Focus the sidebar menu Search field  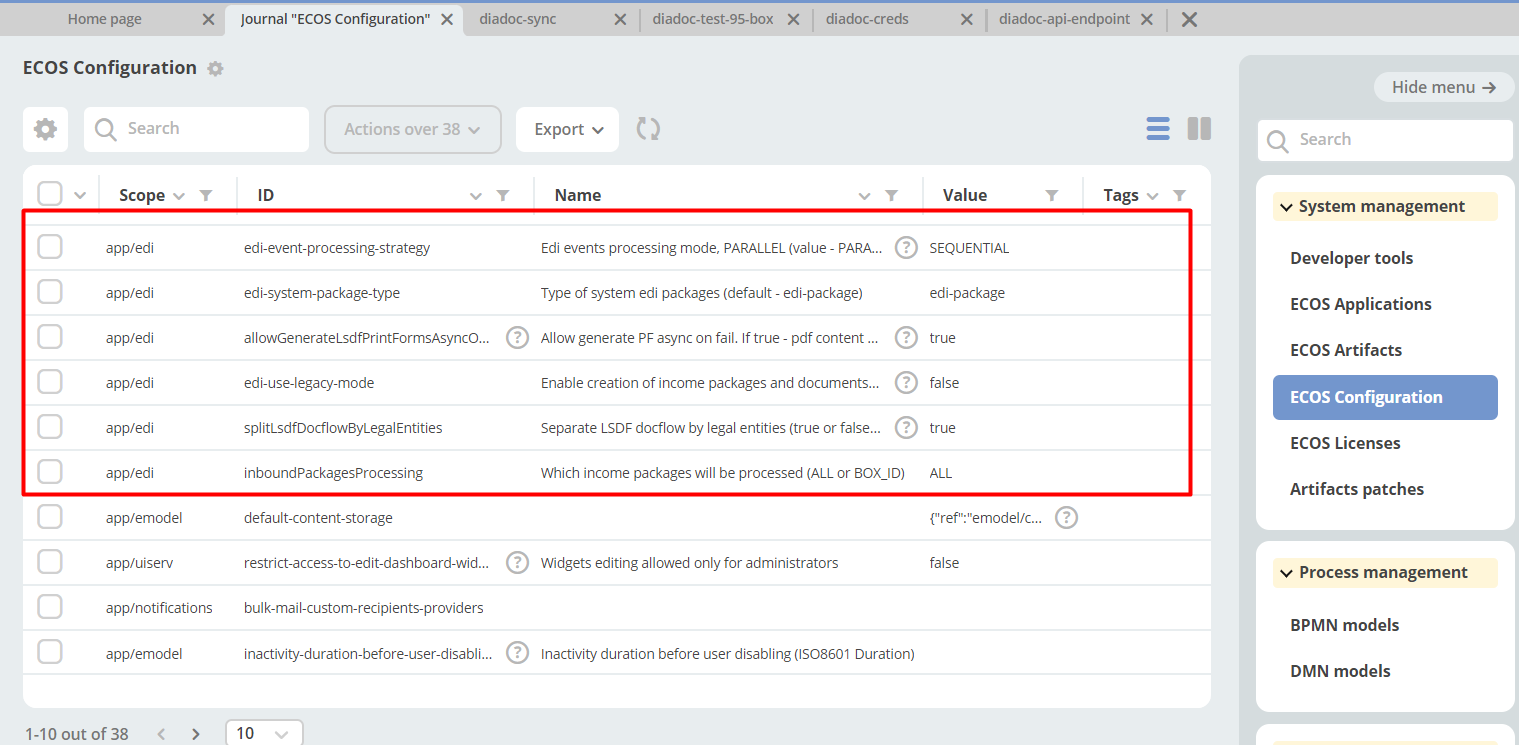[x=1385, y=140]
